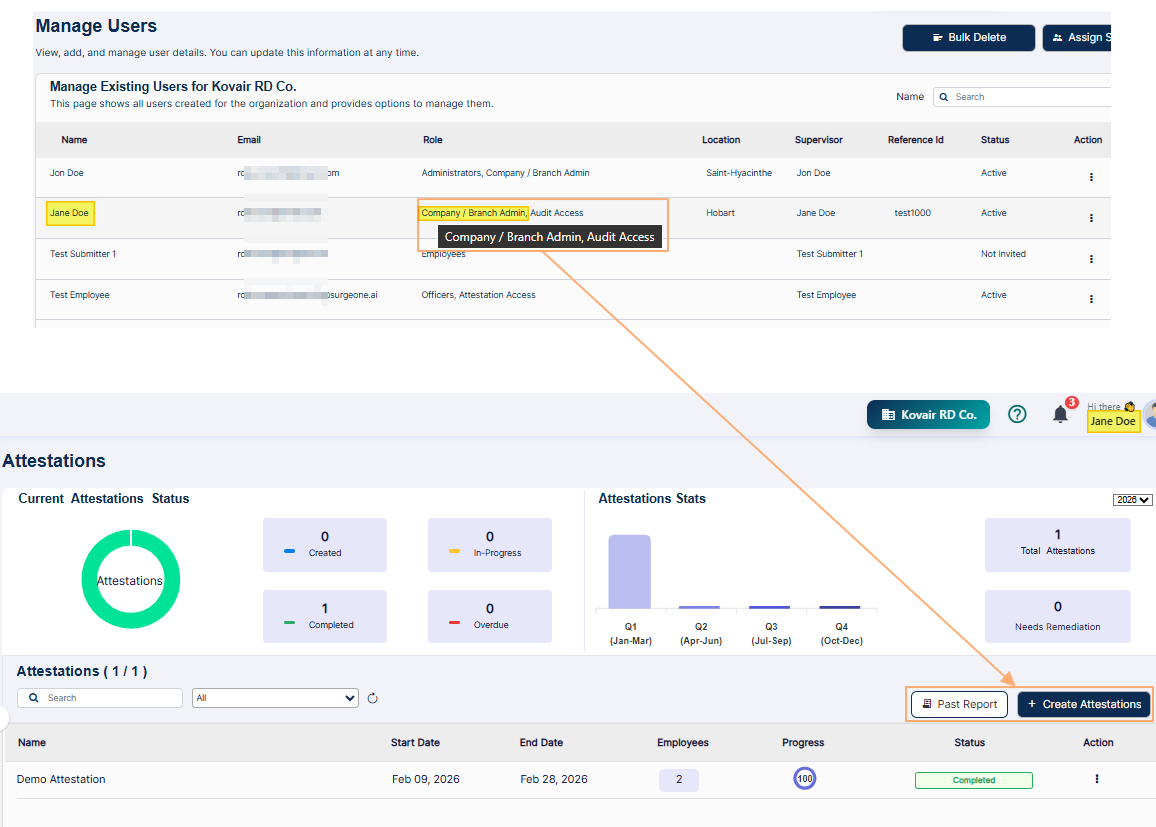Open the notifications bell icon

(x=1060, y=414)
